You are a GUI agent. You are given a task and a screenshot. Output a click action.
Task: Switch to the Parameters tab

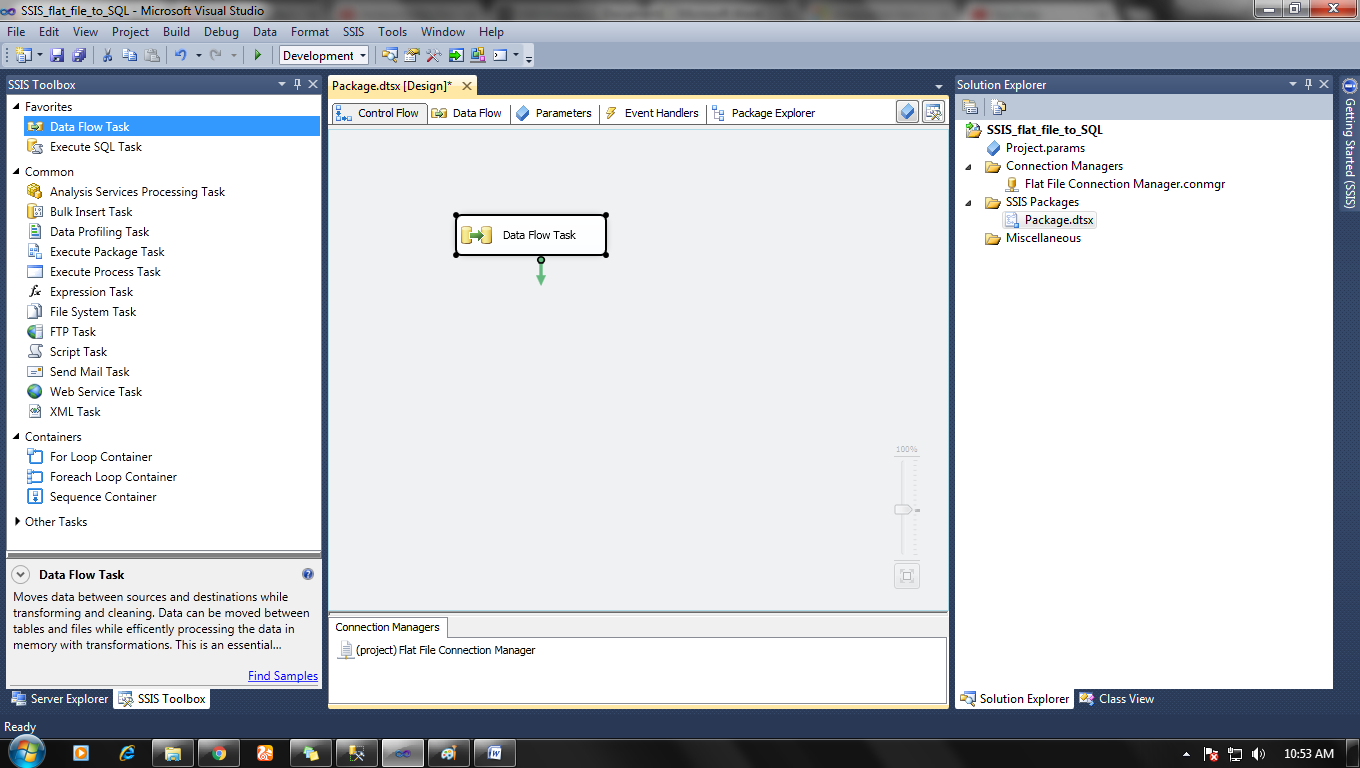tap(553, 113)
